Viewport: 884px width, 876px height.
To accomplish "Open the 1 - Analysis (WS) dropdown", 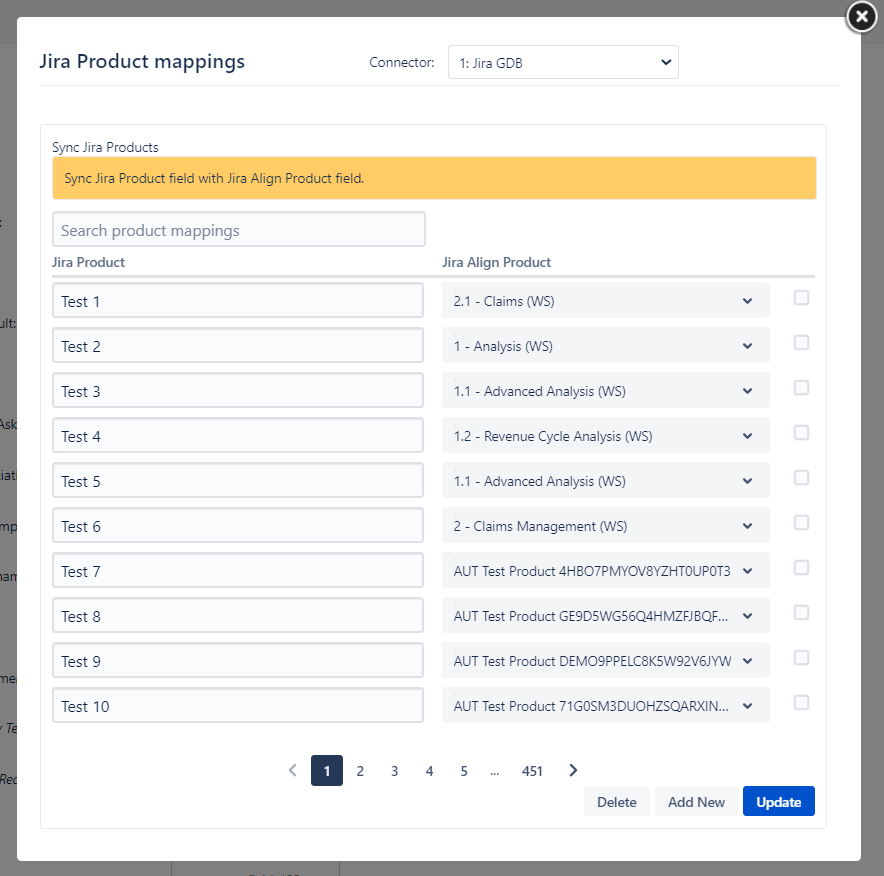I will 605,346.
